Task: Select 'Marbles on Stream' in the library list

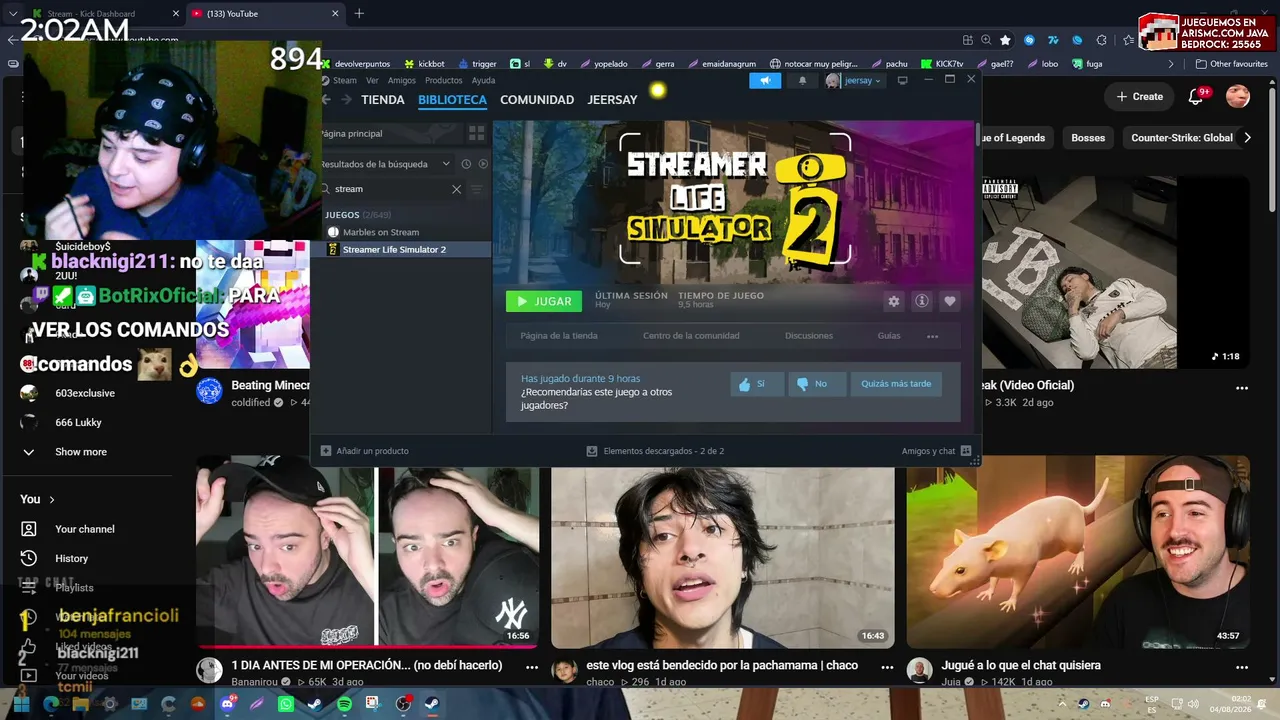Action: point(381,232)
